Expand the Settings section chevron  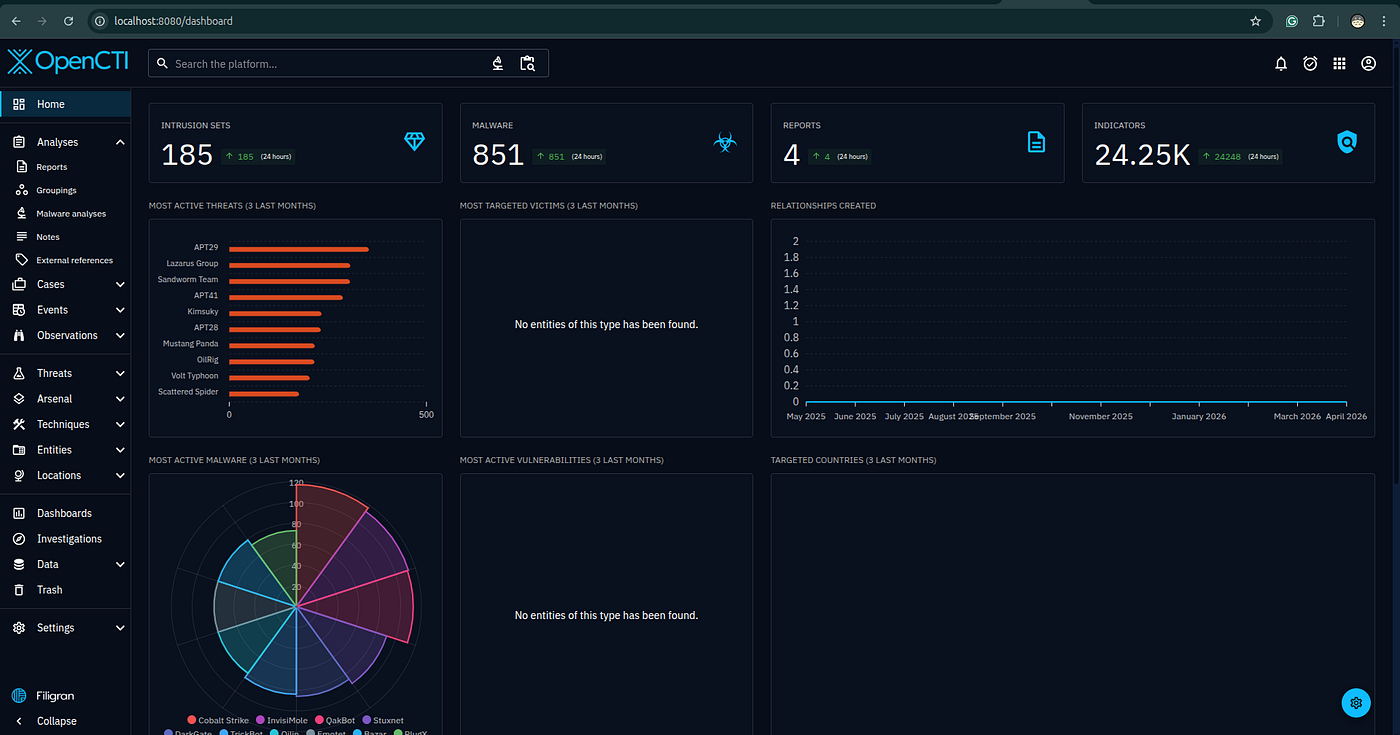[x=120, y=628]
